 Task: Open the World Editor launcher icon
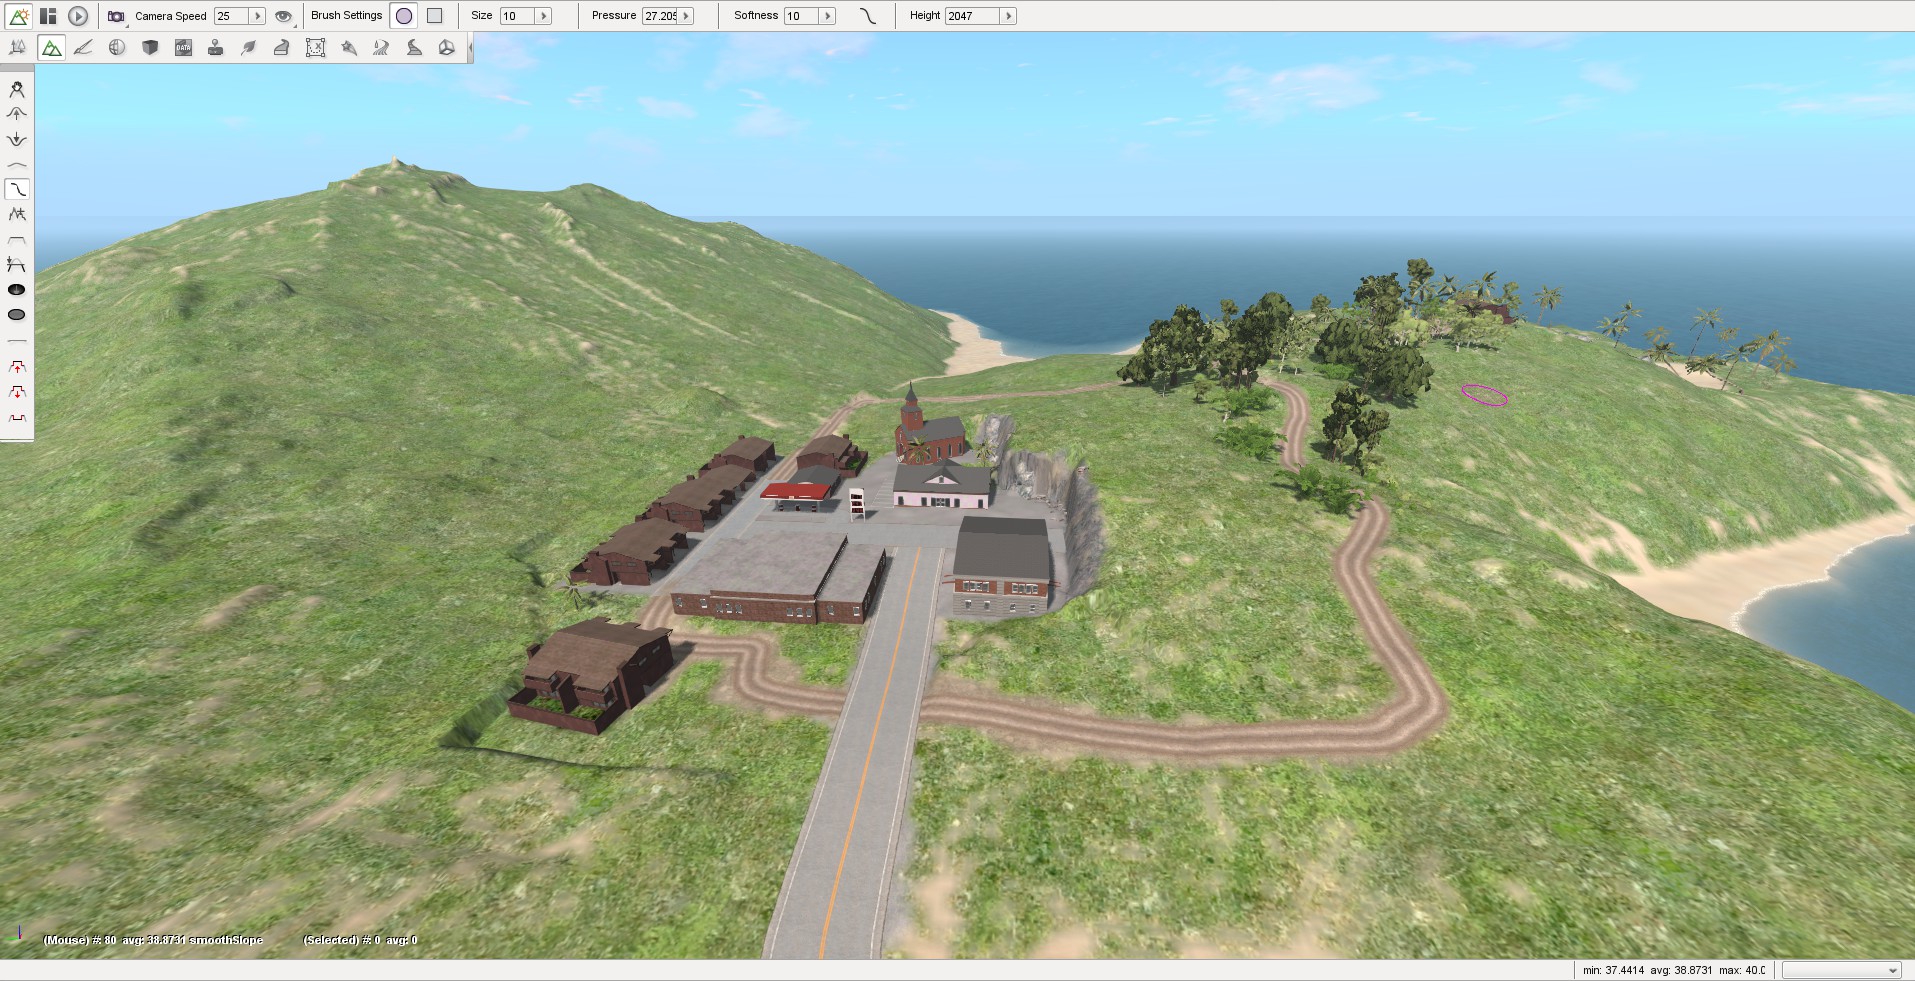pyautogui.click(x=19, y=16)
